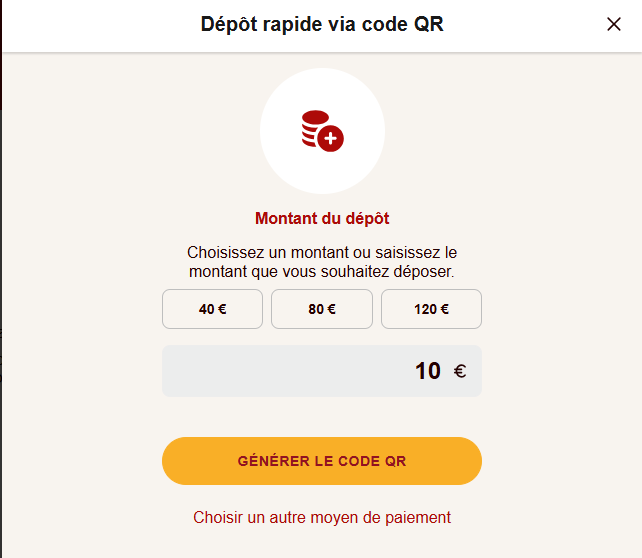Image resolution: width=642 pixels, height=558 pixels.
Task: Click the Choisissez un montant instruction text
Action: [x=322, y=262]
